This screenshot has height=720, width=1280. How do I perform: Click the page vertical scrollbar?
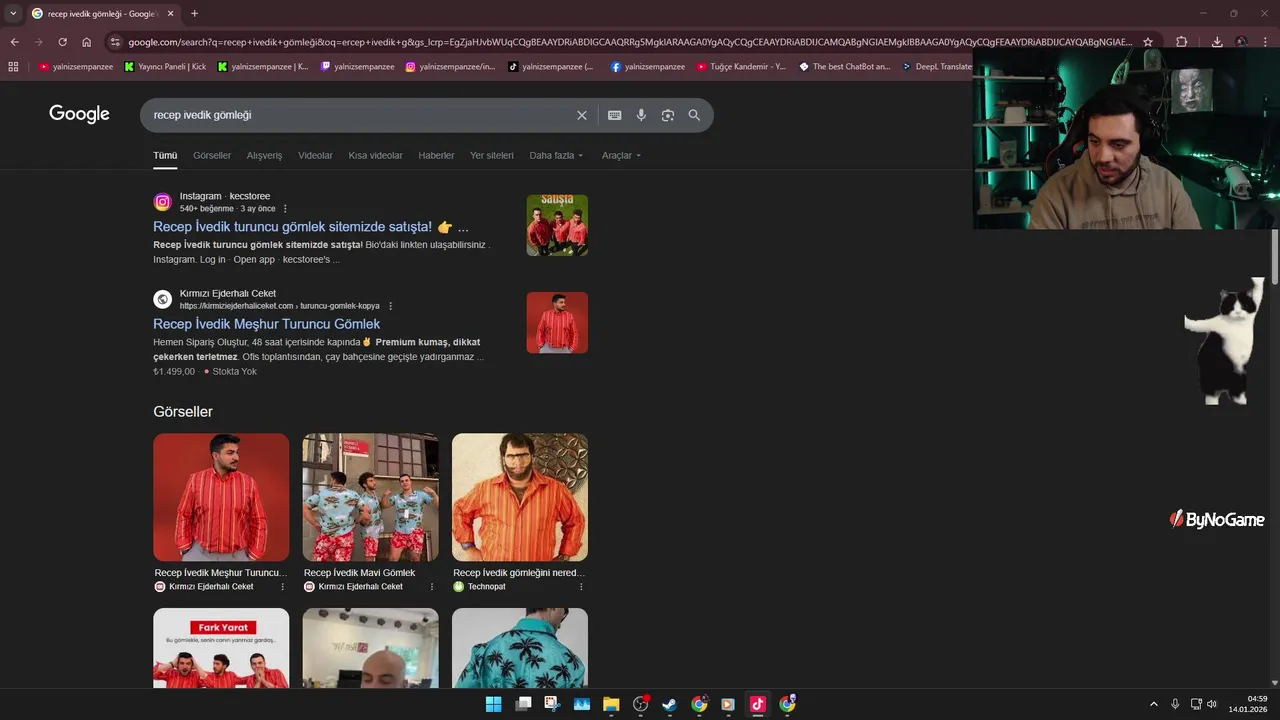1275,258
